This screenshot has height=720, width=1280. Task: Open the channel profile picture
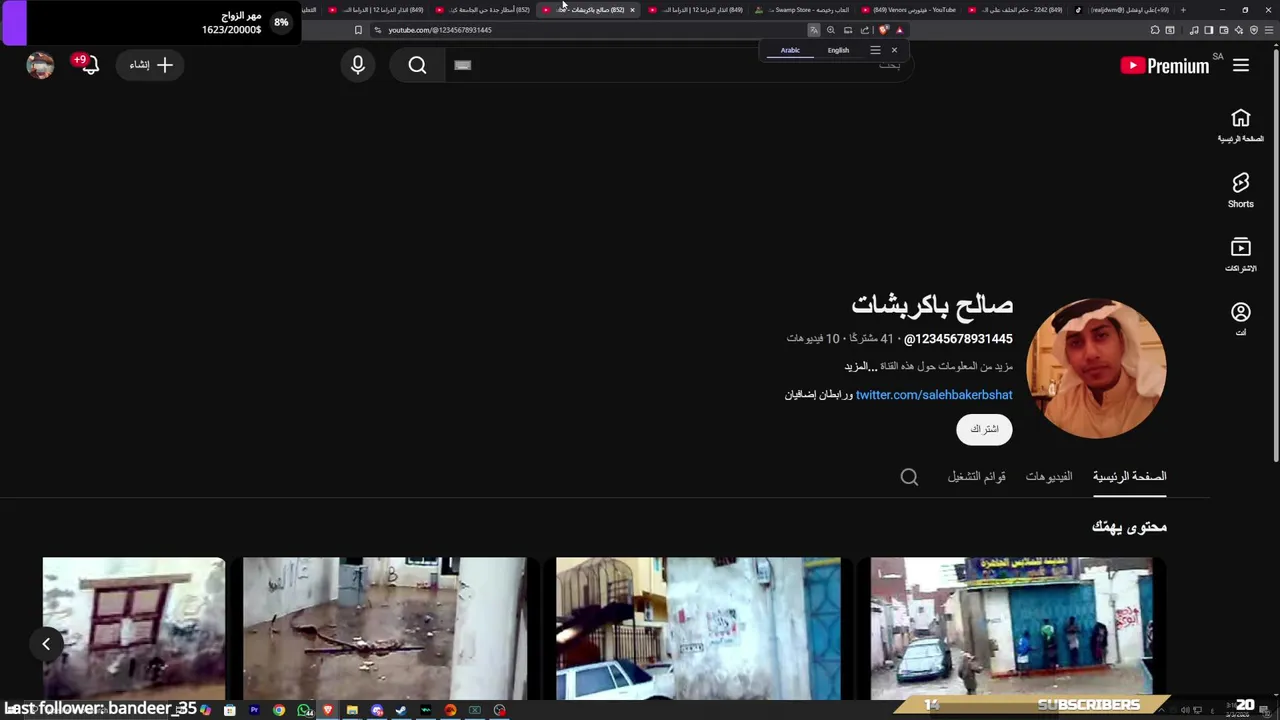pos(1096,368)
